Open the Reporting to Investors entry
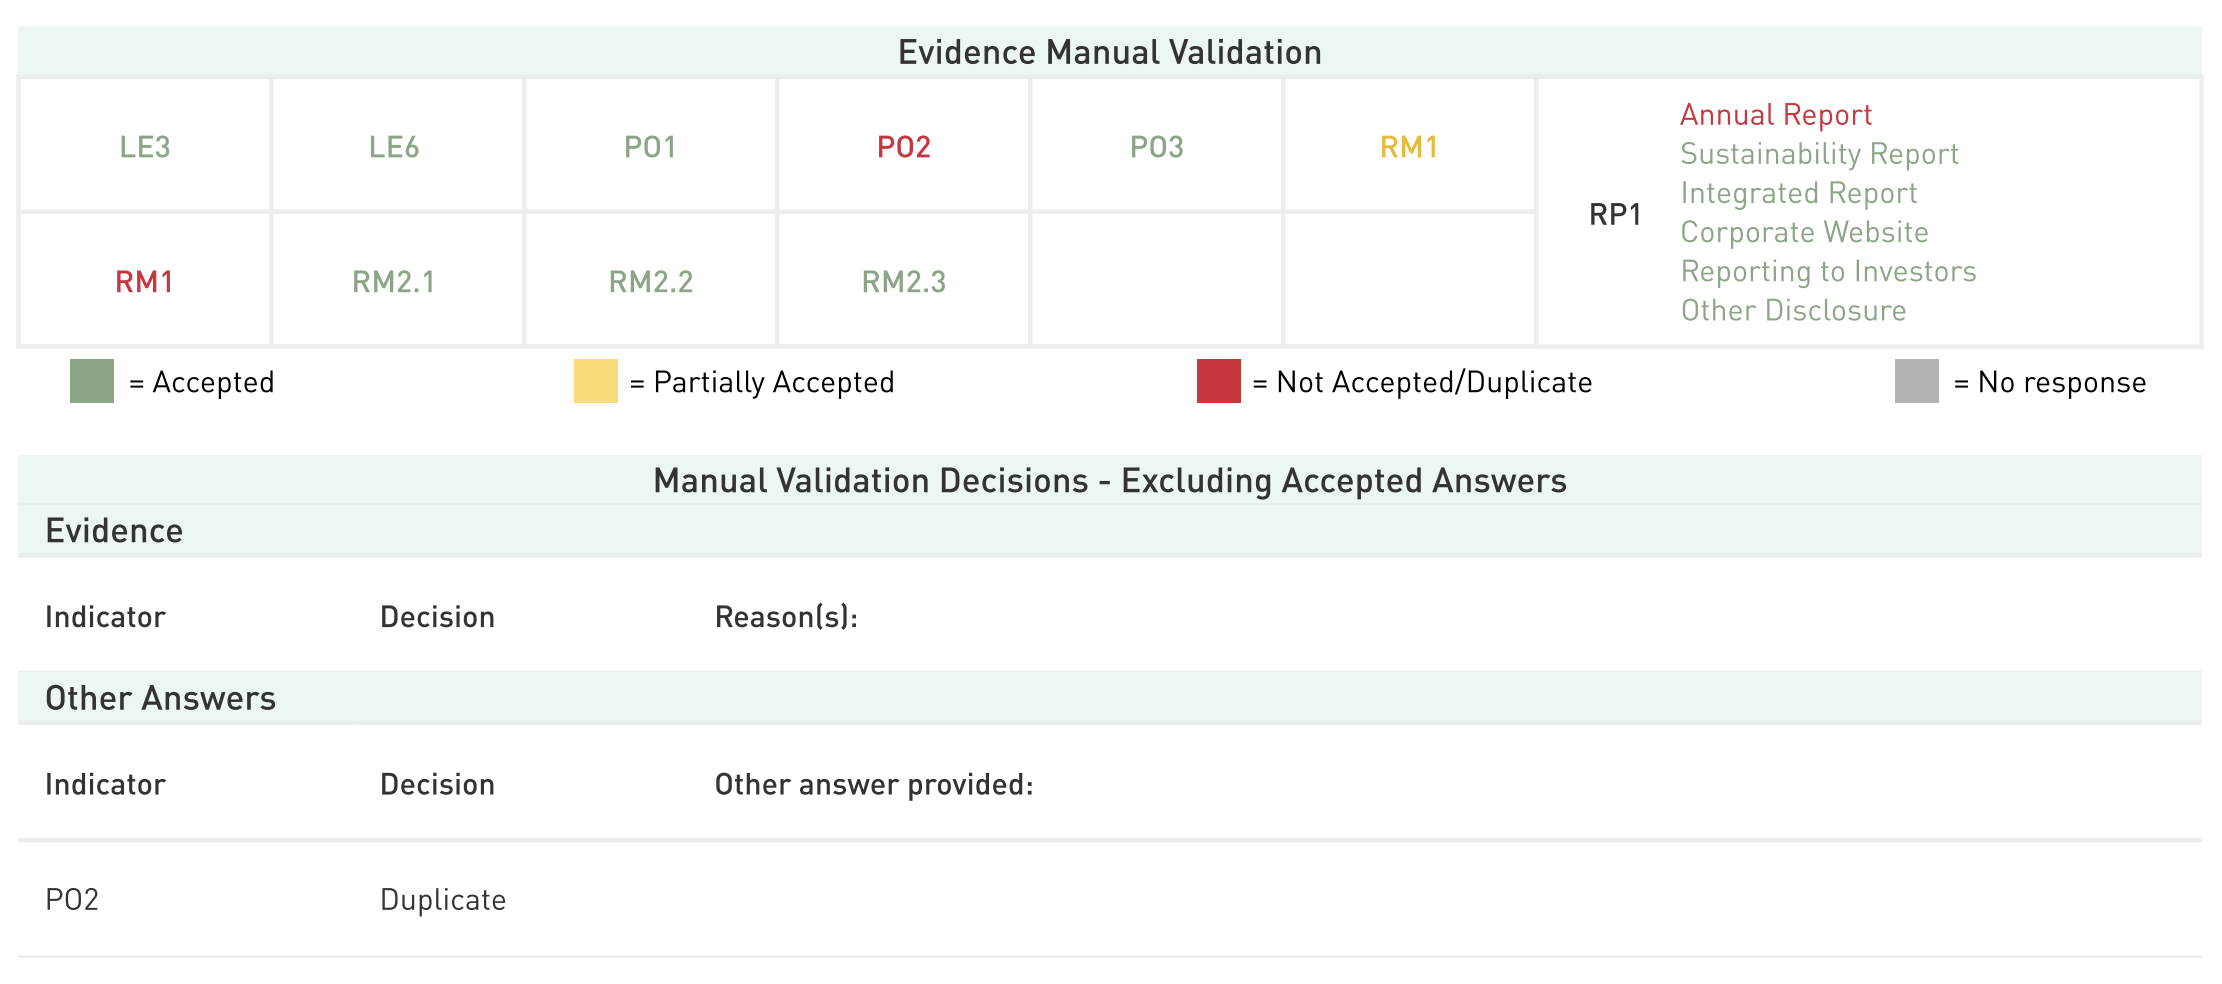Screen dimensions: 2222x984 point(1828,272)
